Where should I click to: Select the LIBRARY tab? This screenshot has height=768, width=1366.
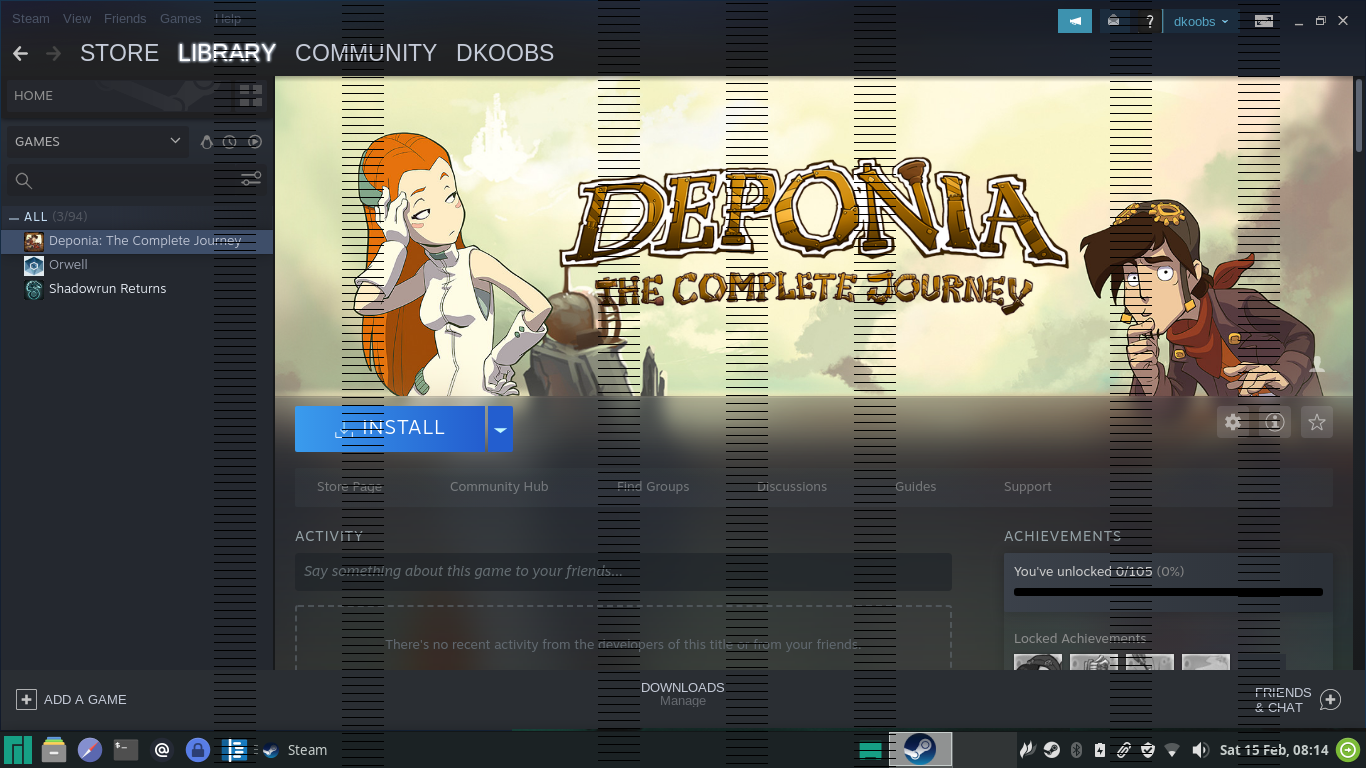227,53
